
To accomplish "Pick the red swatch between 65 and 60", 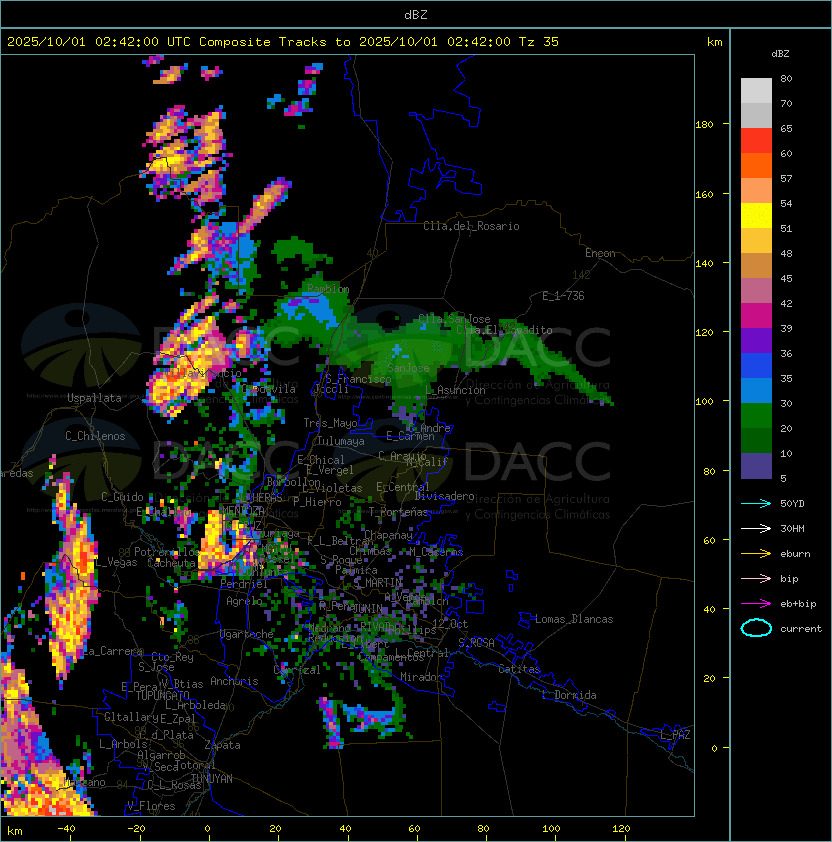I will click(756, 141).
